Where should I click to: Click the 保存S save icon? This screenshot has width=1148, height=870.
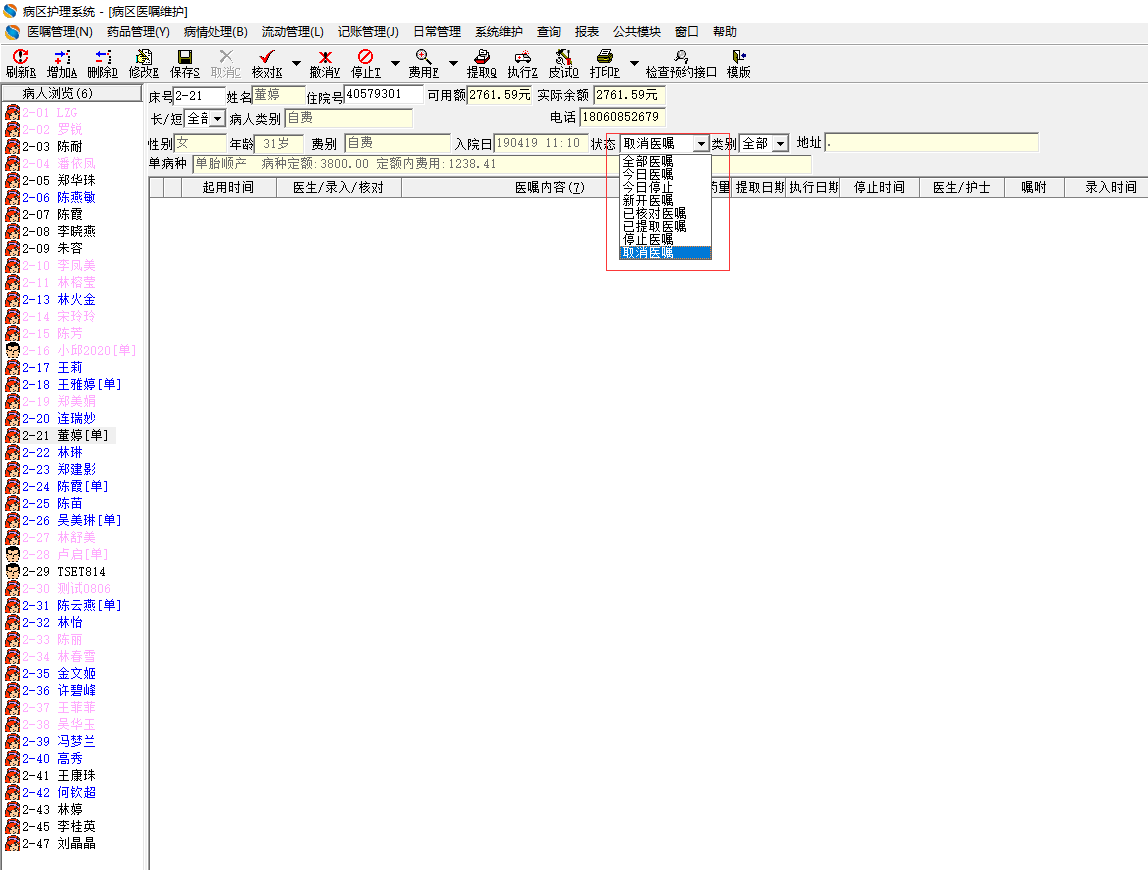[x=184, y=57]
